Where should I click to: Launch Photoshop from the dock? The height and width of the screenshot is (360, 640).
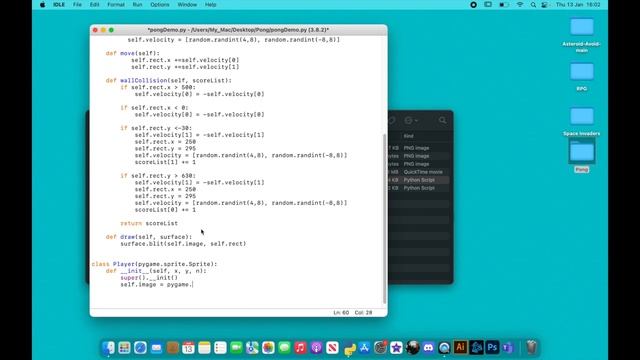click(492, 347)
